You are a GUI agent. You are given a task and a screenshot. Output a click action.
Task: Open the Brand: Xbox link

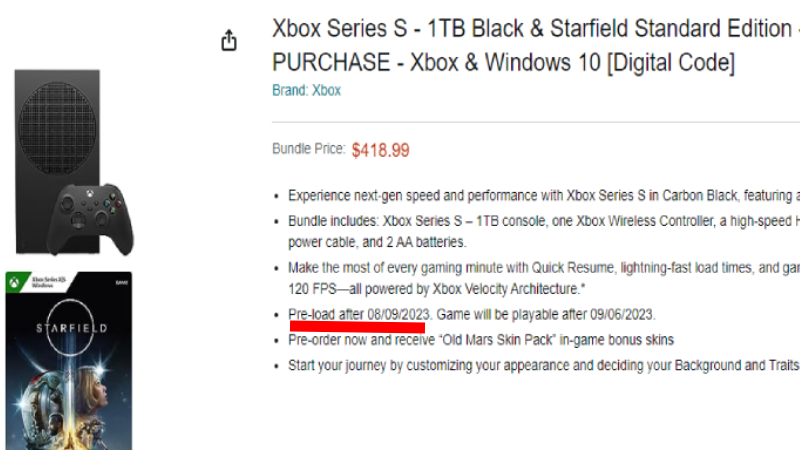pyautogui.click(x=306, y=90)
